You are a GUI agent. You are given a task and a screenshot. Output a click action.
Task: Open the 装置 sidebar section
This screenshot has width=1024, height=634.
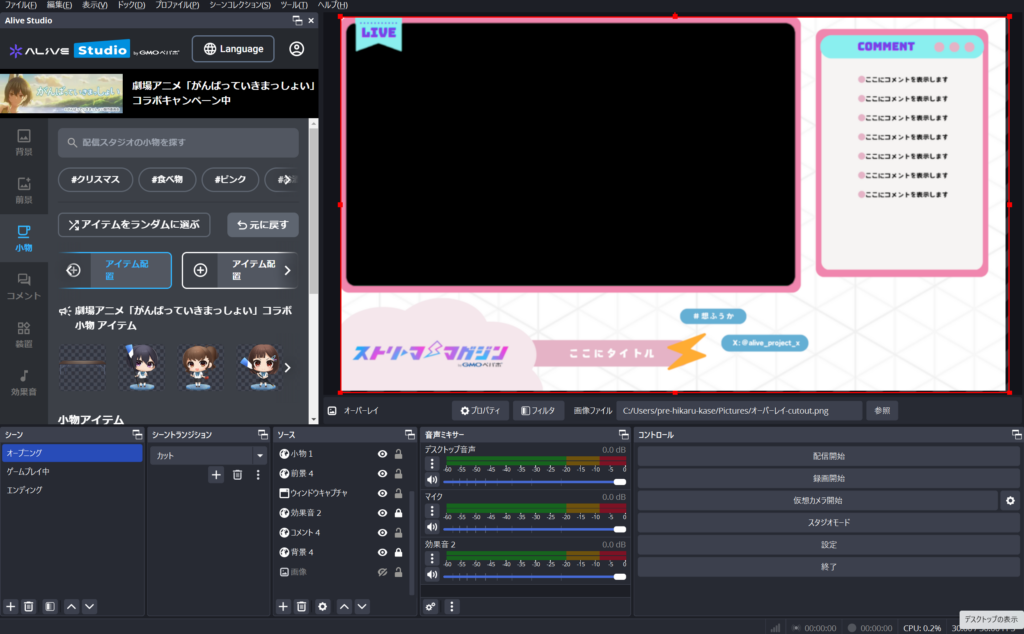click(24, 334)
